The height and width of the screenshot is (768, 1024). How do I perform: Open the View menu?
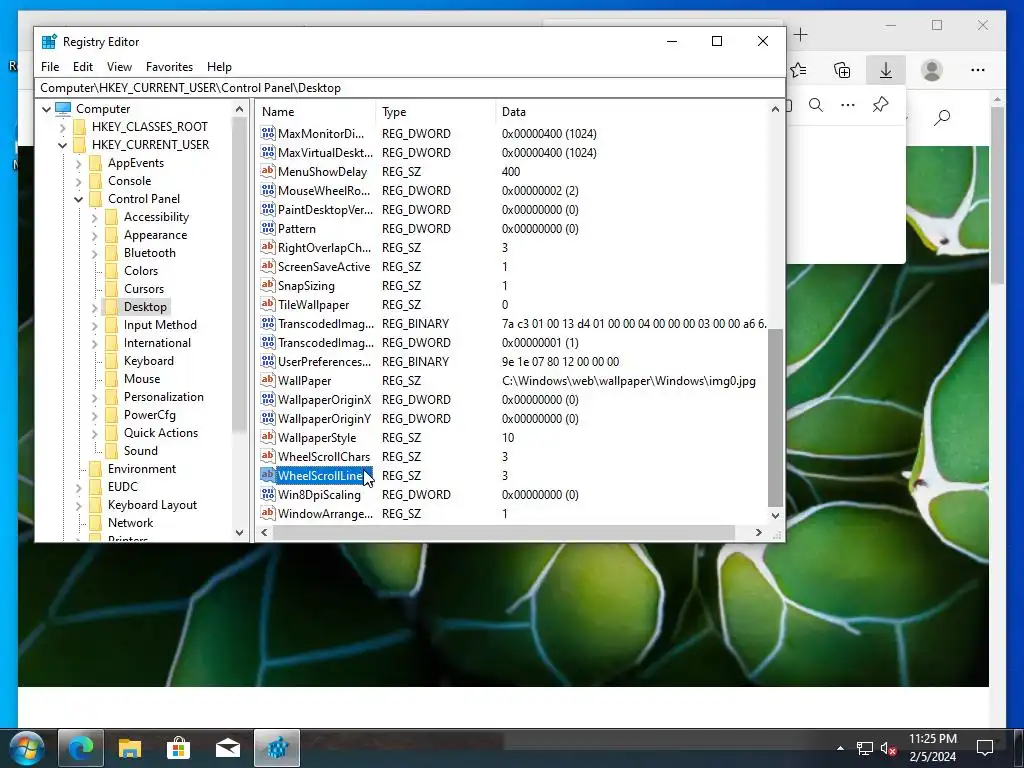coord(119,67)
